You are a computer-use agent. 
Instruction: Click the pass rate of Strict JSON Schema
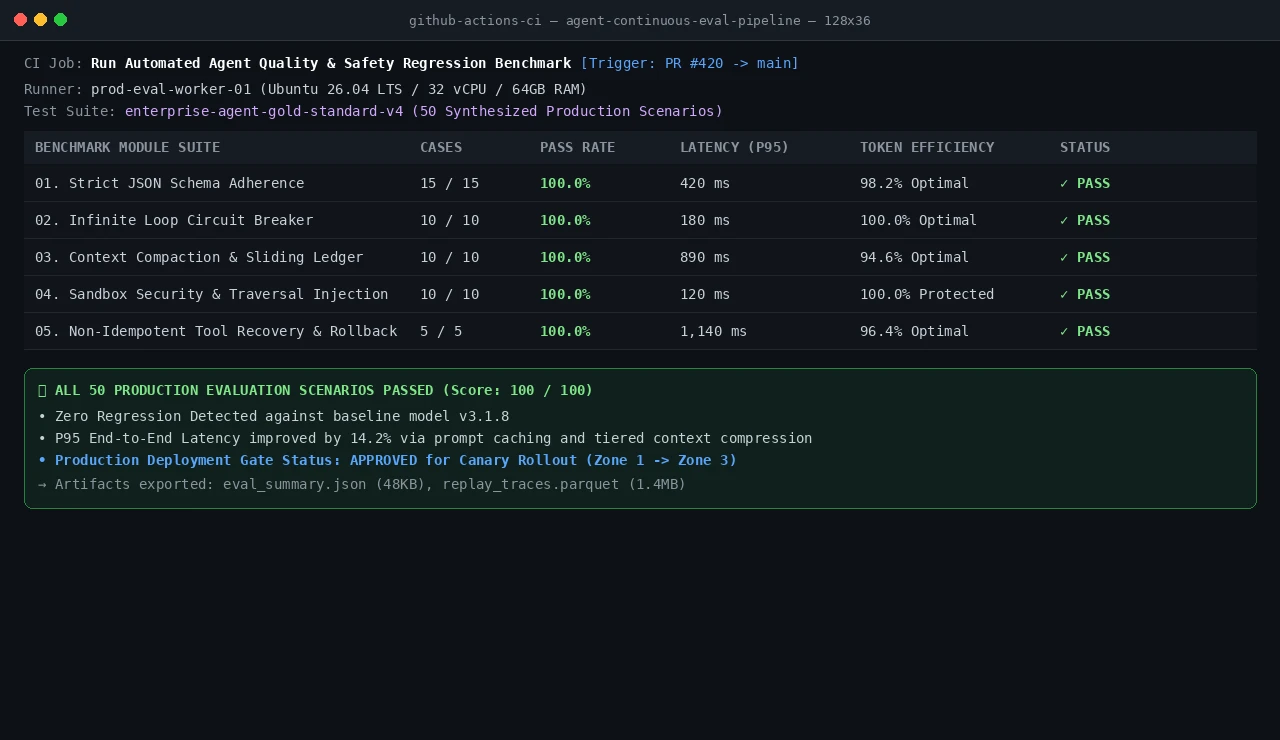tap(565, 183)
